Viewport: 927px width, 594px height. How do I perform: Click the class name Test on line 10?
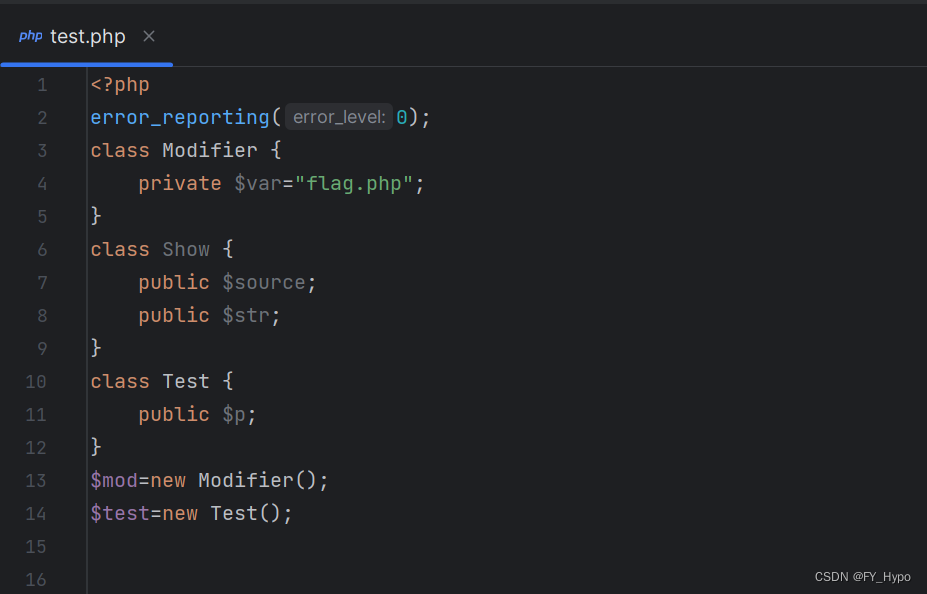(x=186, y=381)
